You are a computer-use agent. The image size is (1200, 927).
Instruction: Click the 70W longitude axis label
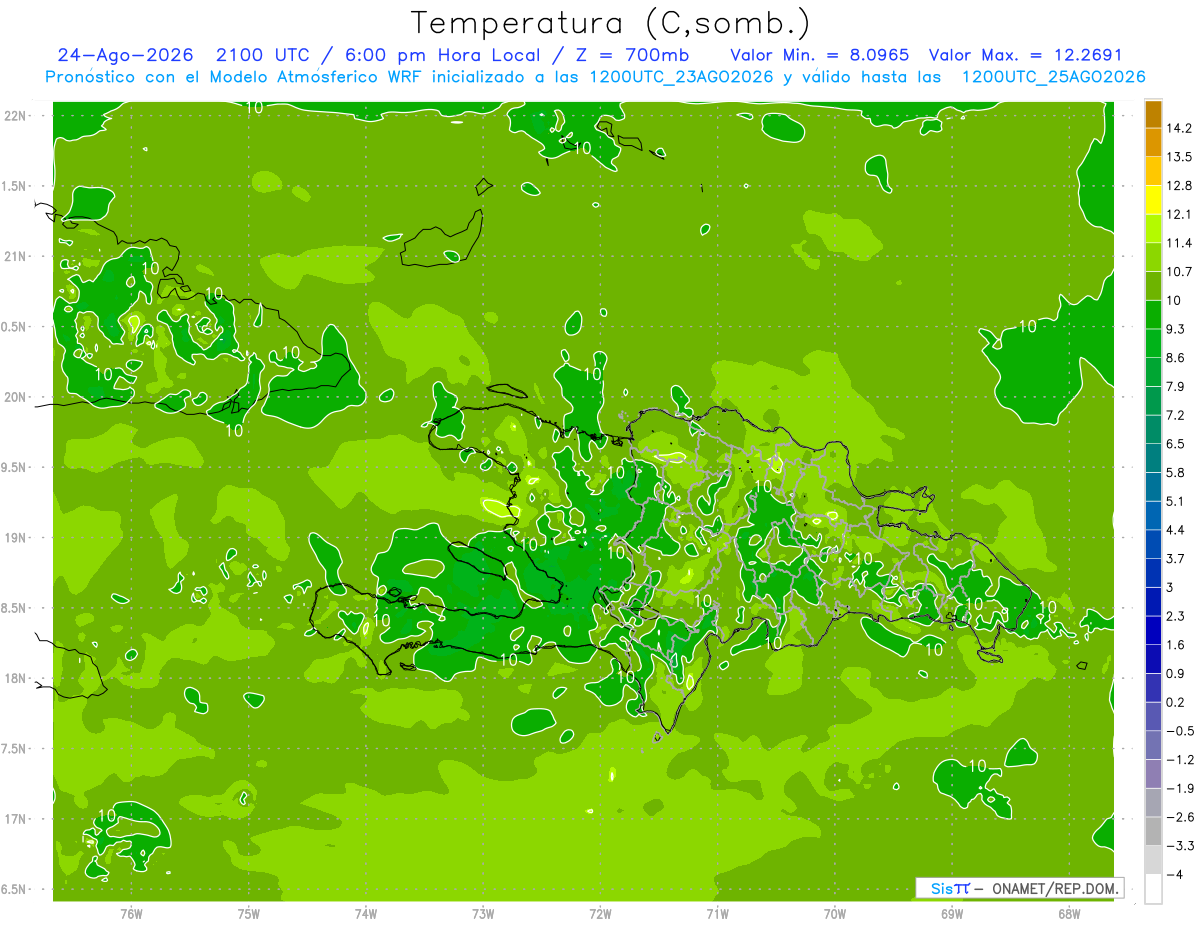pyautogui.click(x=835, y=914)
